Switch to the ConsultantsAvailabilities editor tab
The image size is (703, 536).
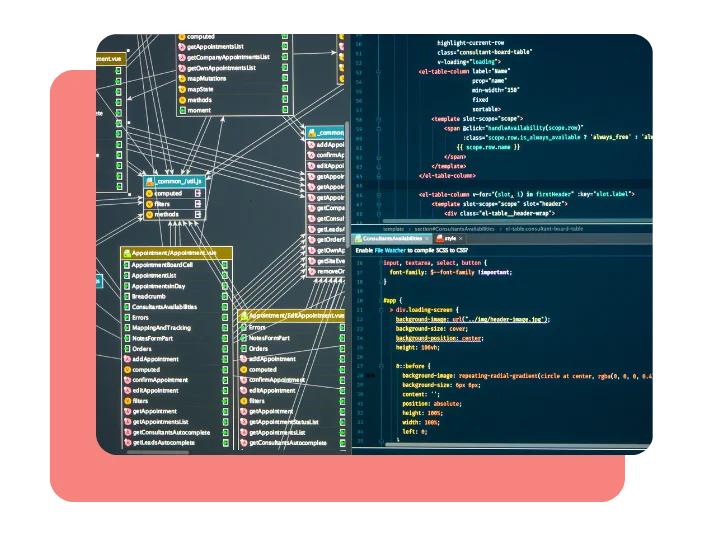[392, 239]
